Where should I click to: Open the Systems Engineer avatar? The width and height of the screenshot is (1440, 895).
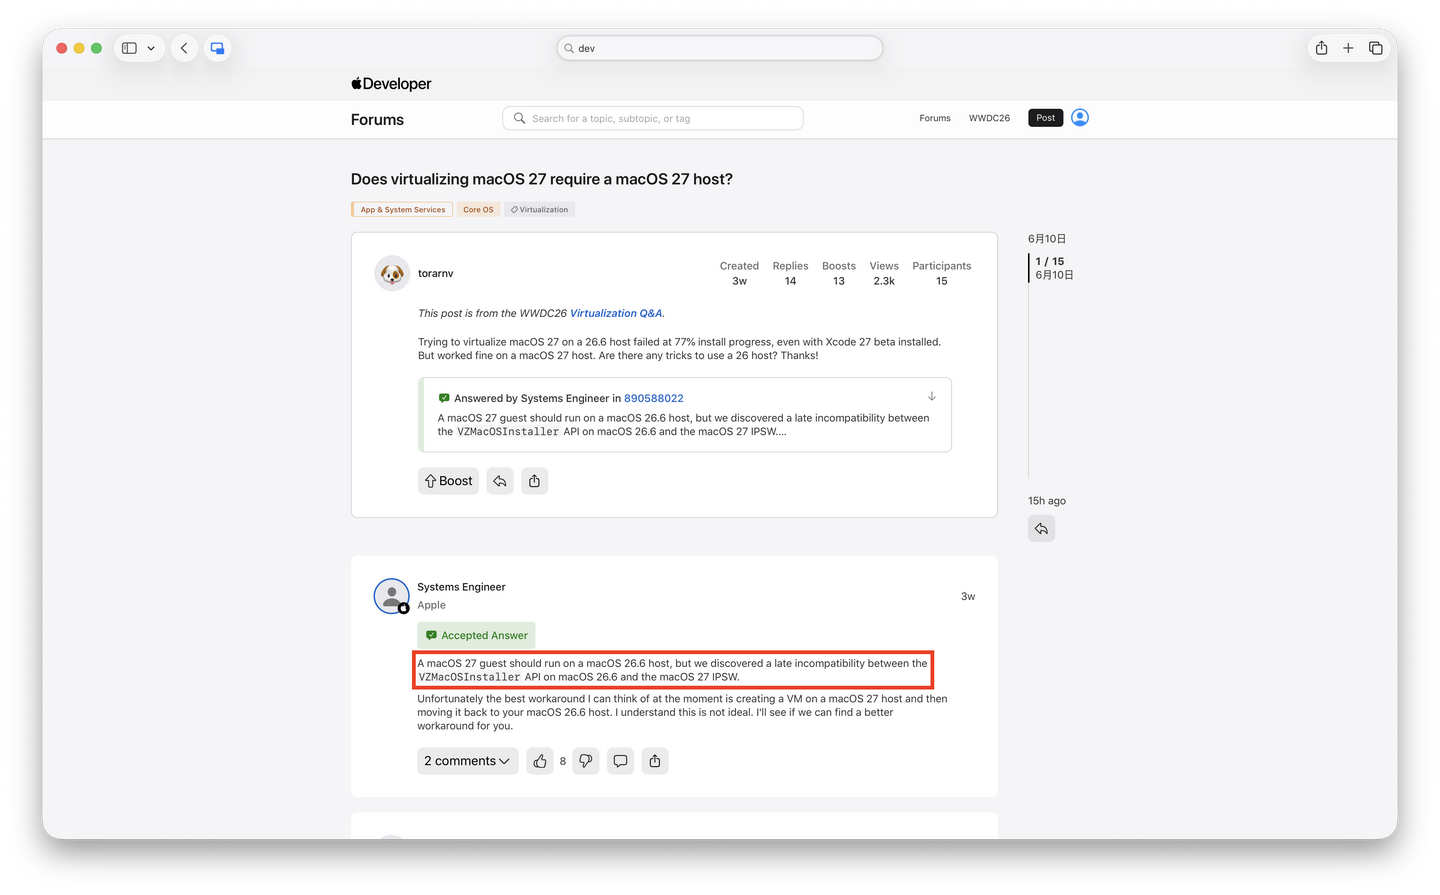[x=392, y=596]
